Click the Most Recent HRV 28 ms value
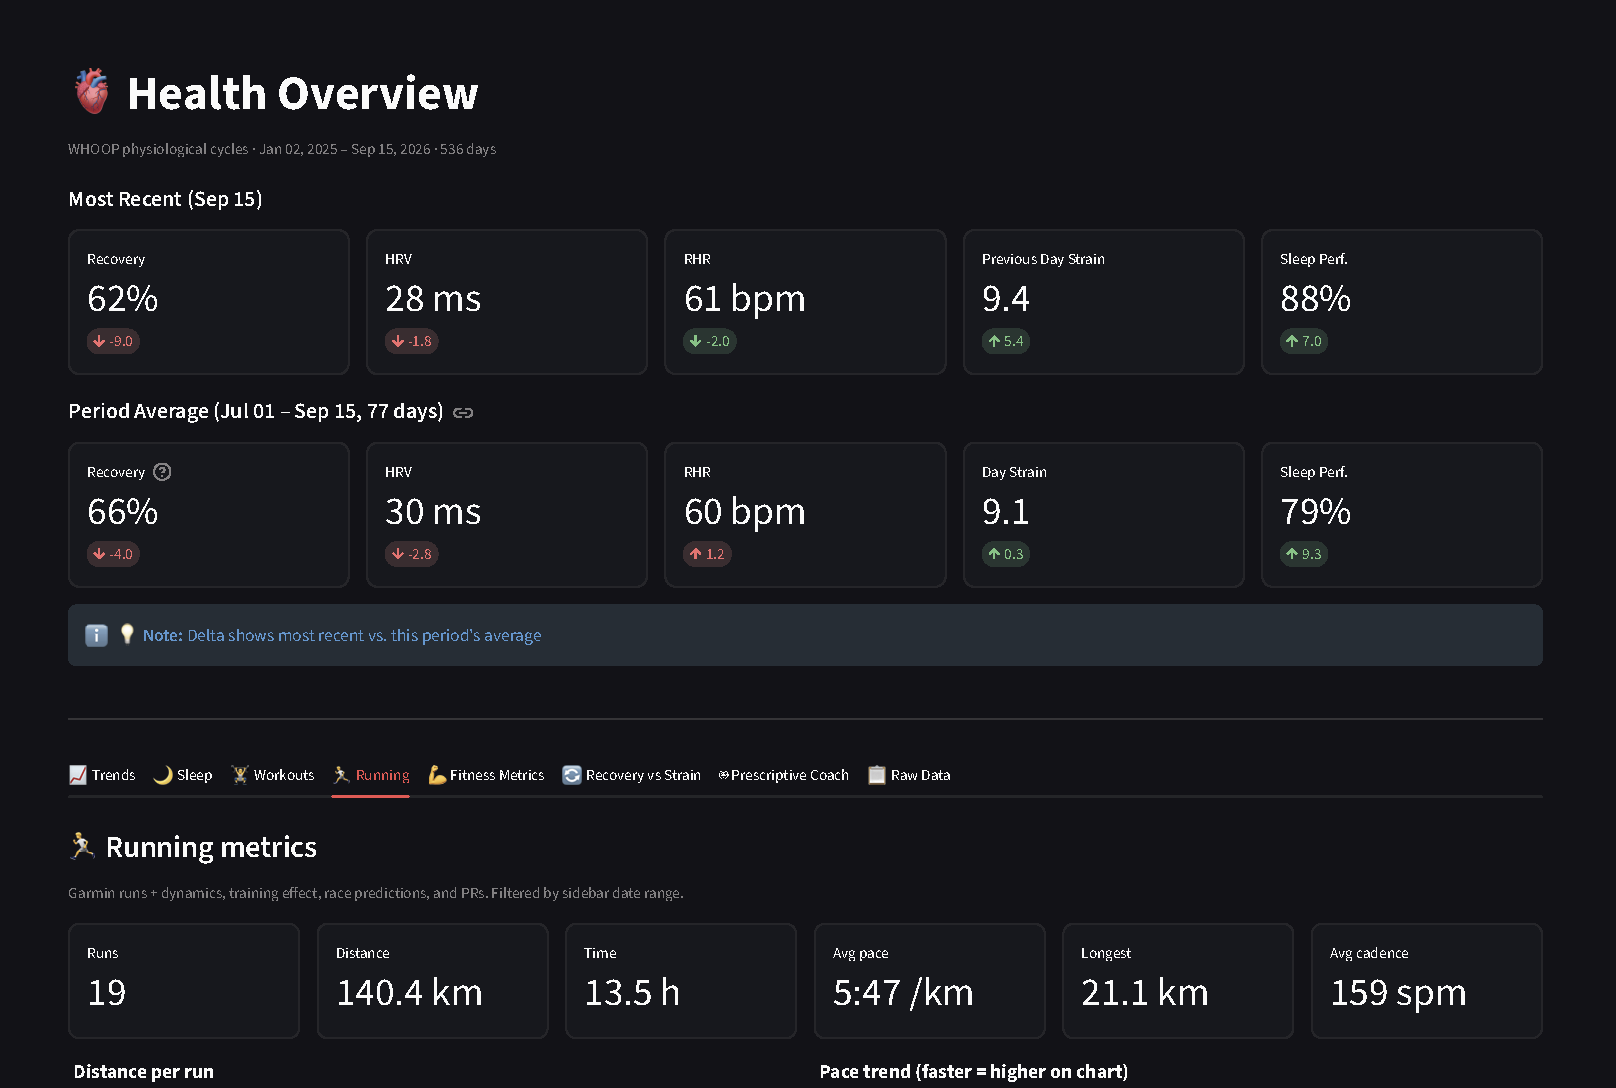This screenshot has height=1088, width=1616. click(433, 299)
